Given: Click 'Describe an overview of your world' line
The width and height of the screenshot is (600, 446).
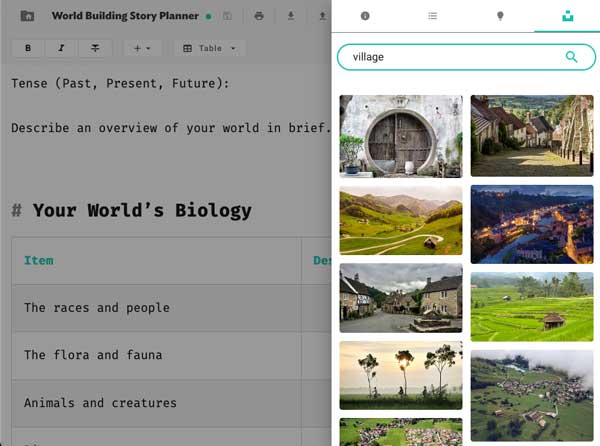Looking at the screenshot, I should 170,128.
